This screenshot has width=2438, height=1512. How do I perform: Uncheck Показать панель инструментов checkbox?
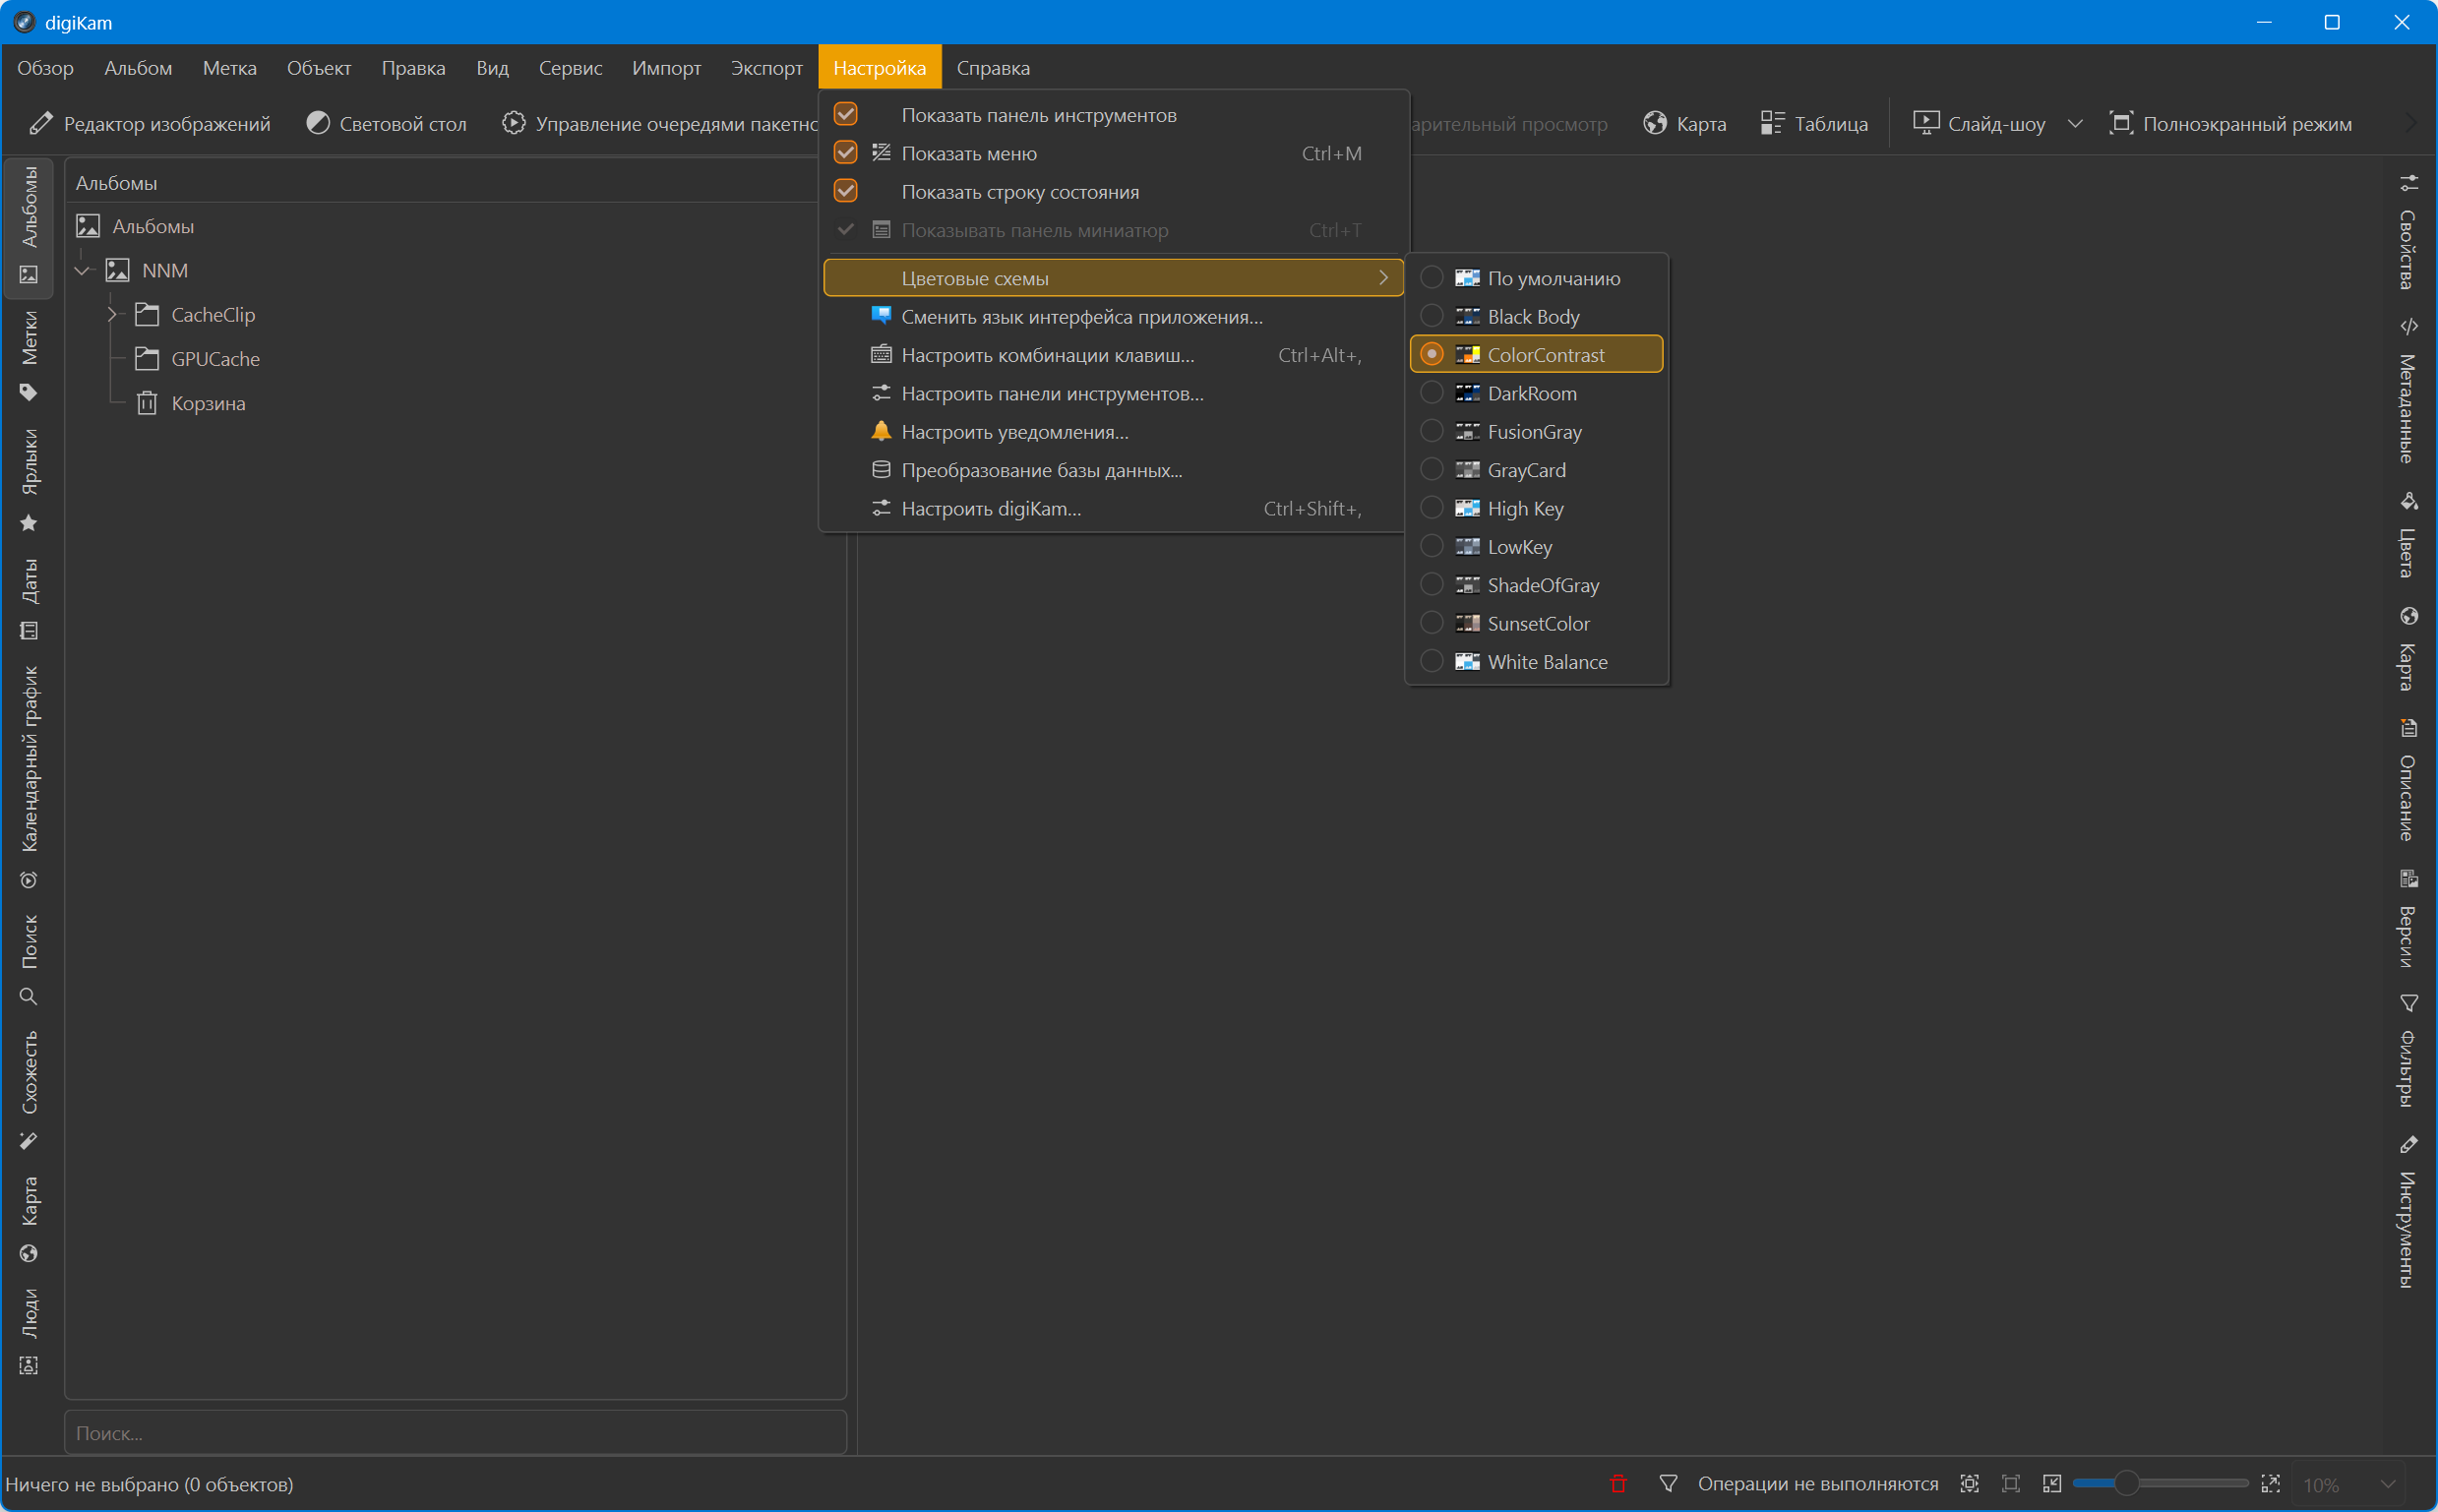(846, 115)
